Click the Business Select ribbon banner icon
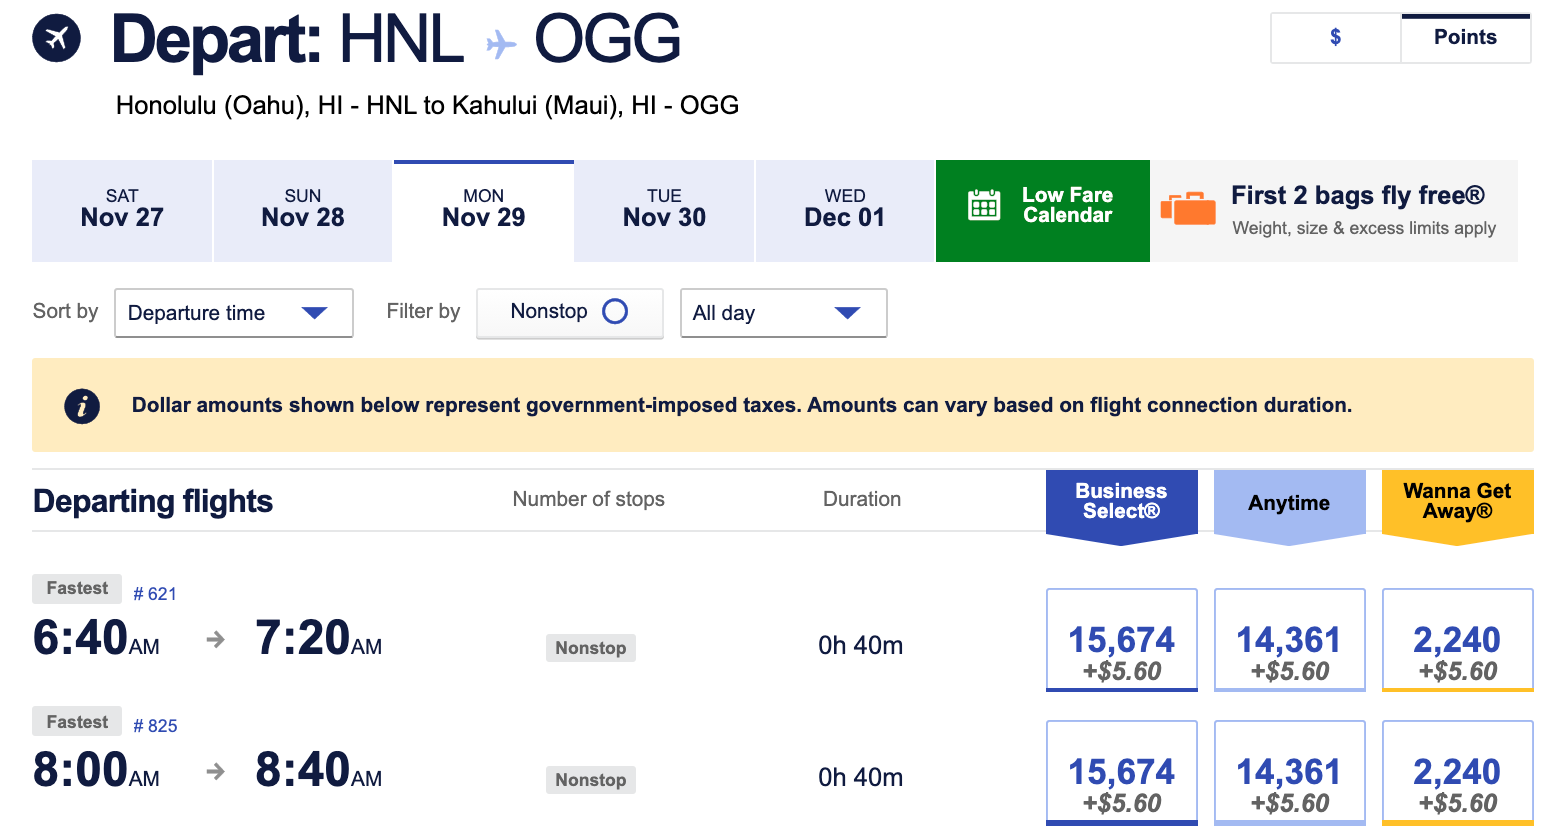 1121,504
